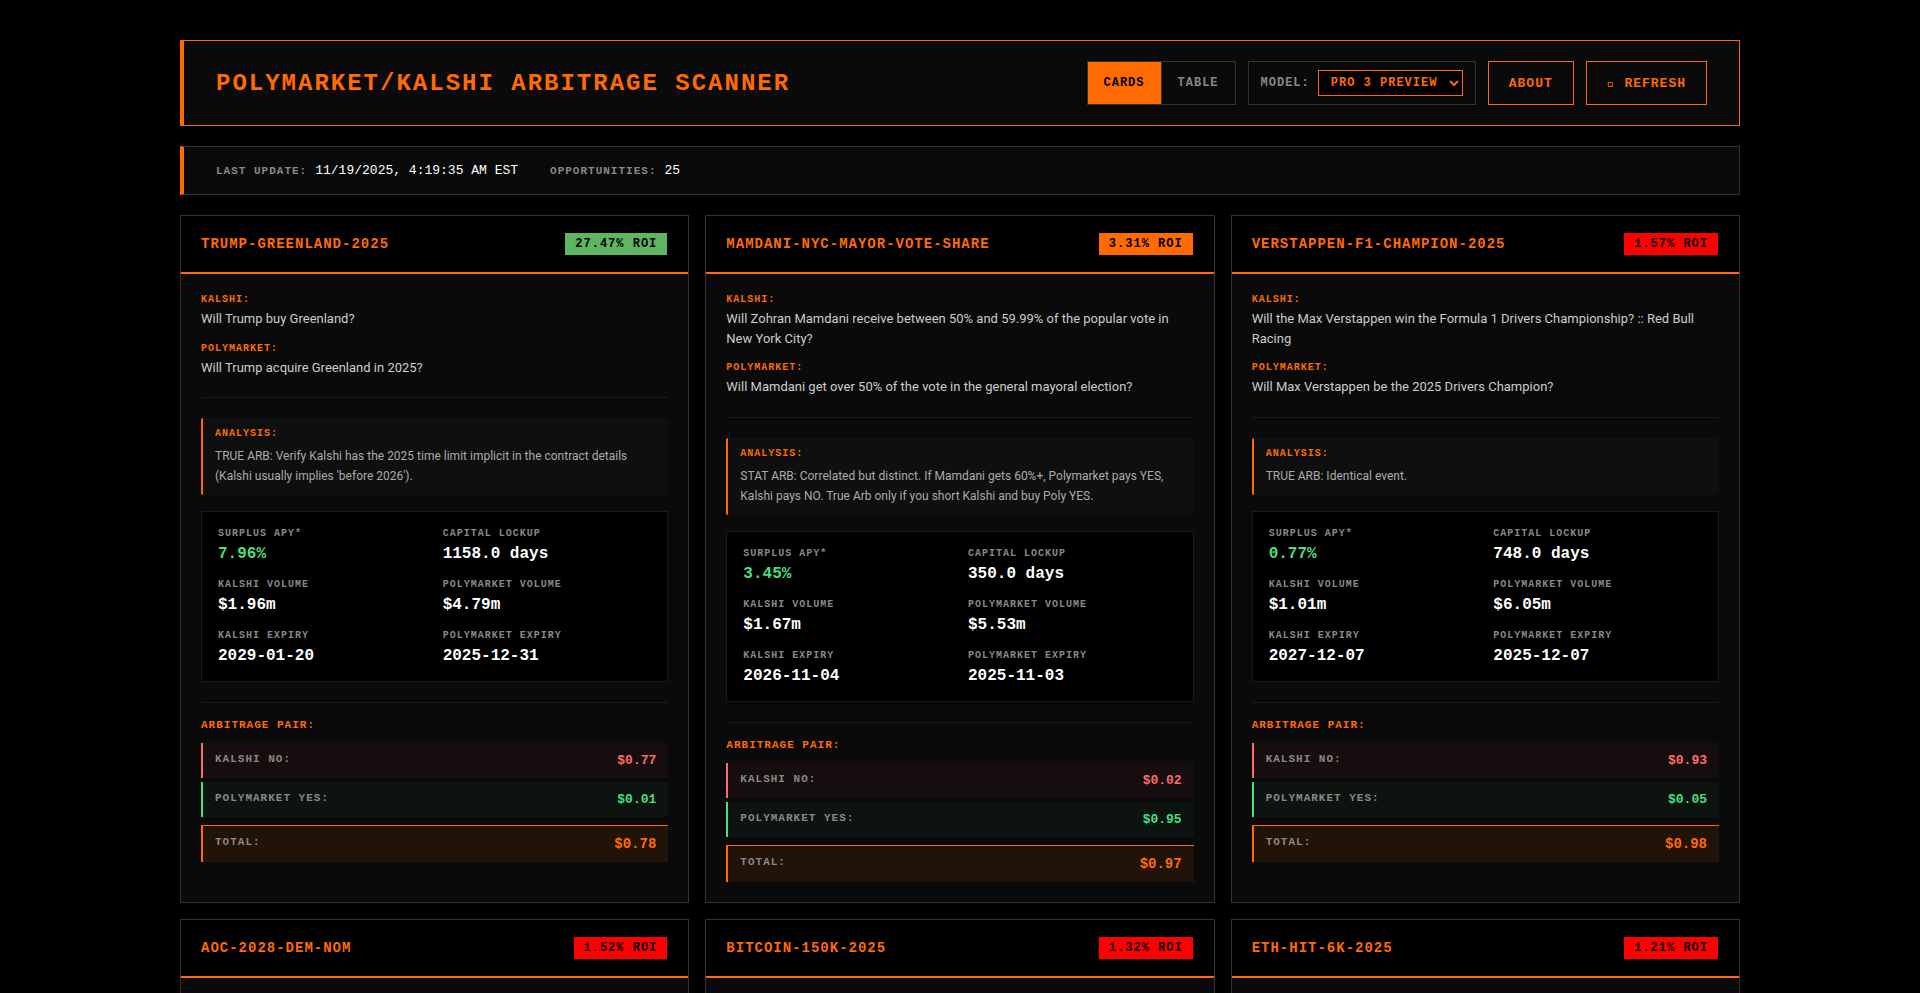The image size is (1920, 993).
Task: Click the 3.31% ROI badge
Action: (1144, 244)
